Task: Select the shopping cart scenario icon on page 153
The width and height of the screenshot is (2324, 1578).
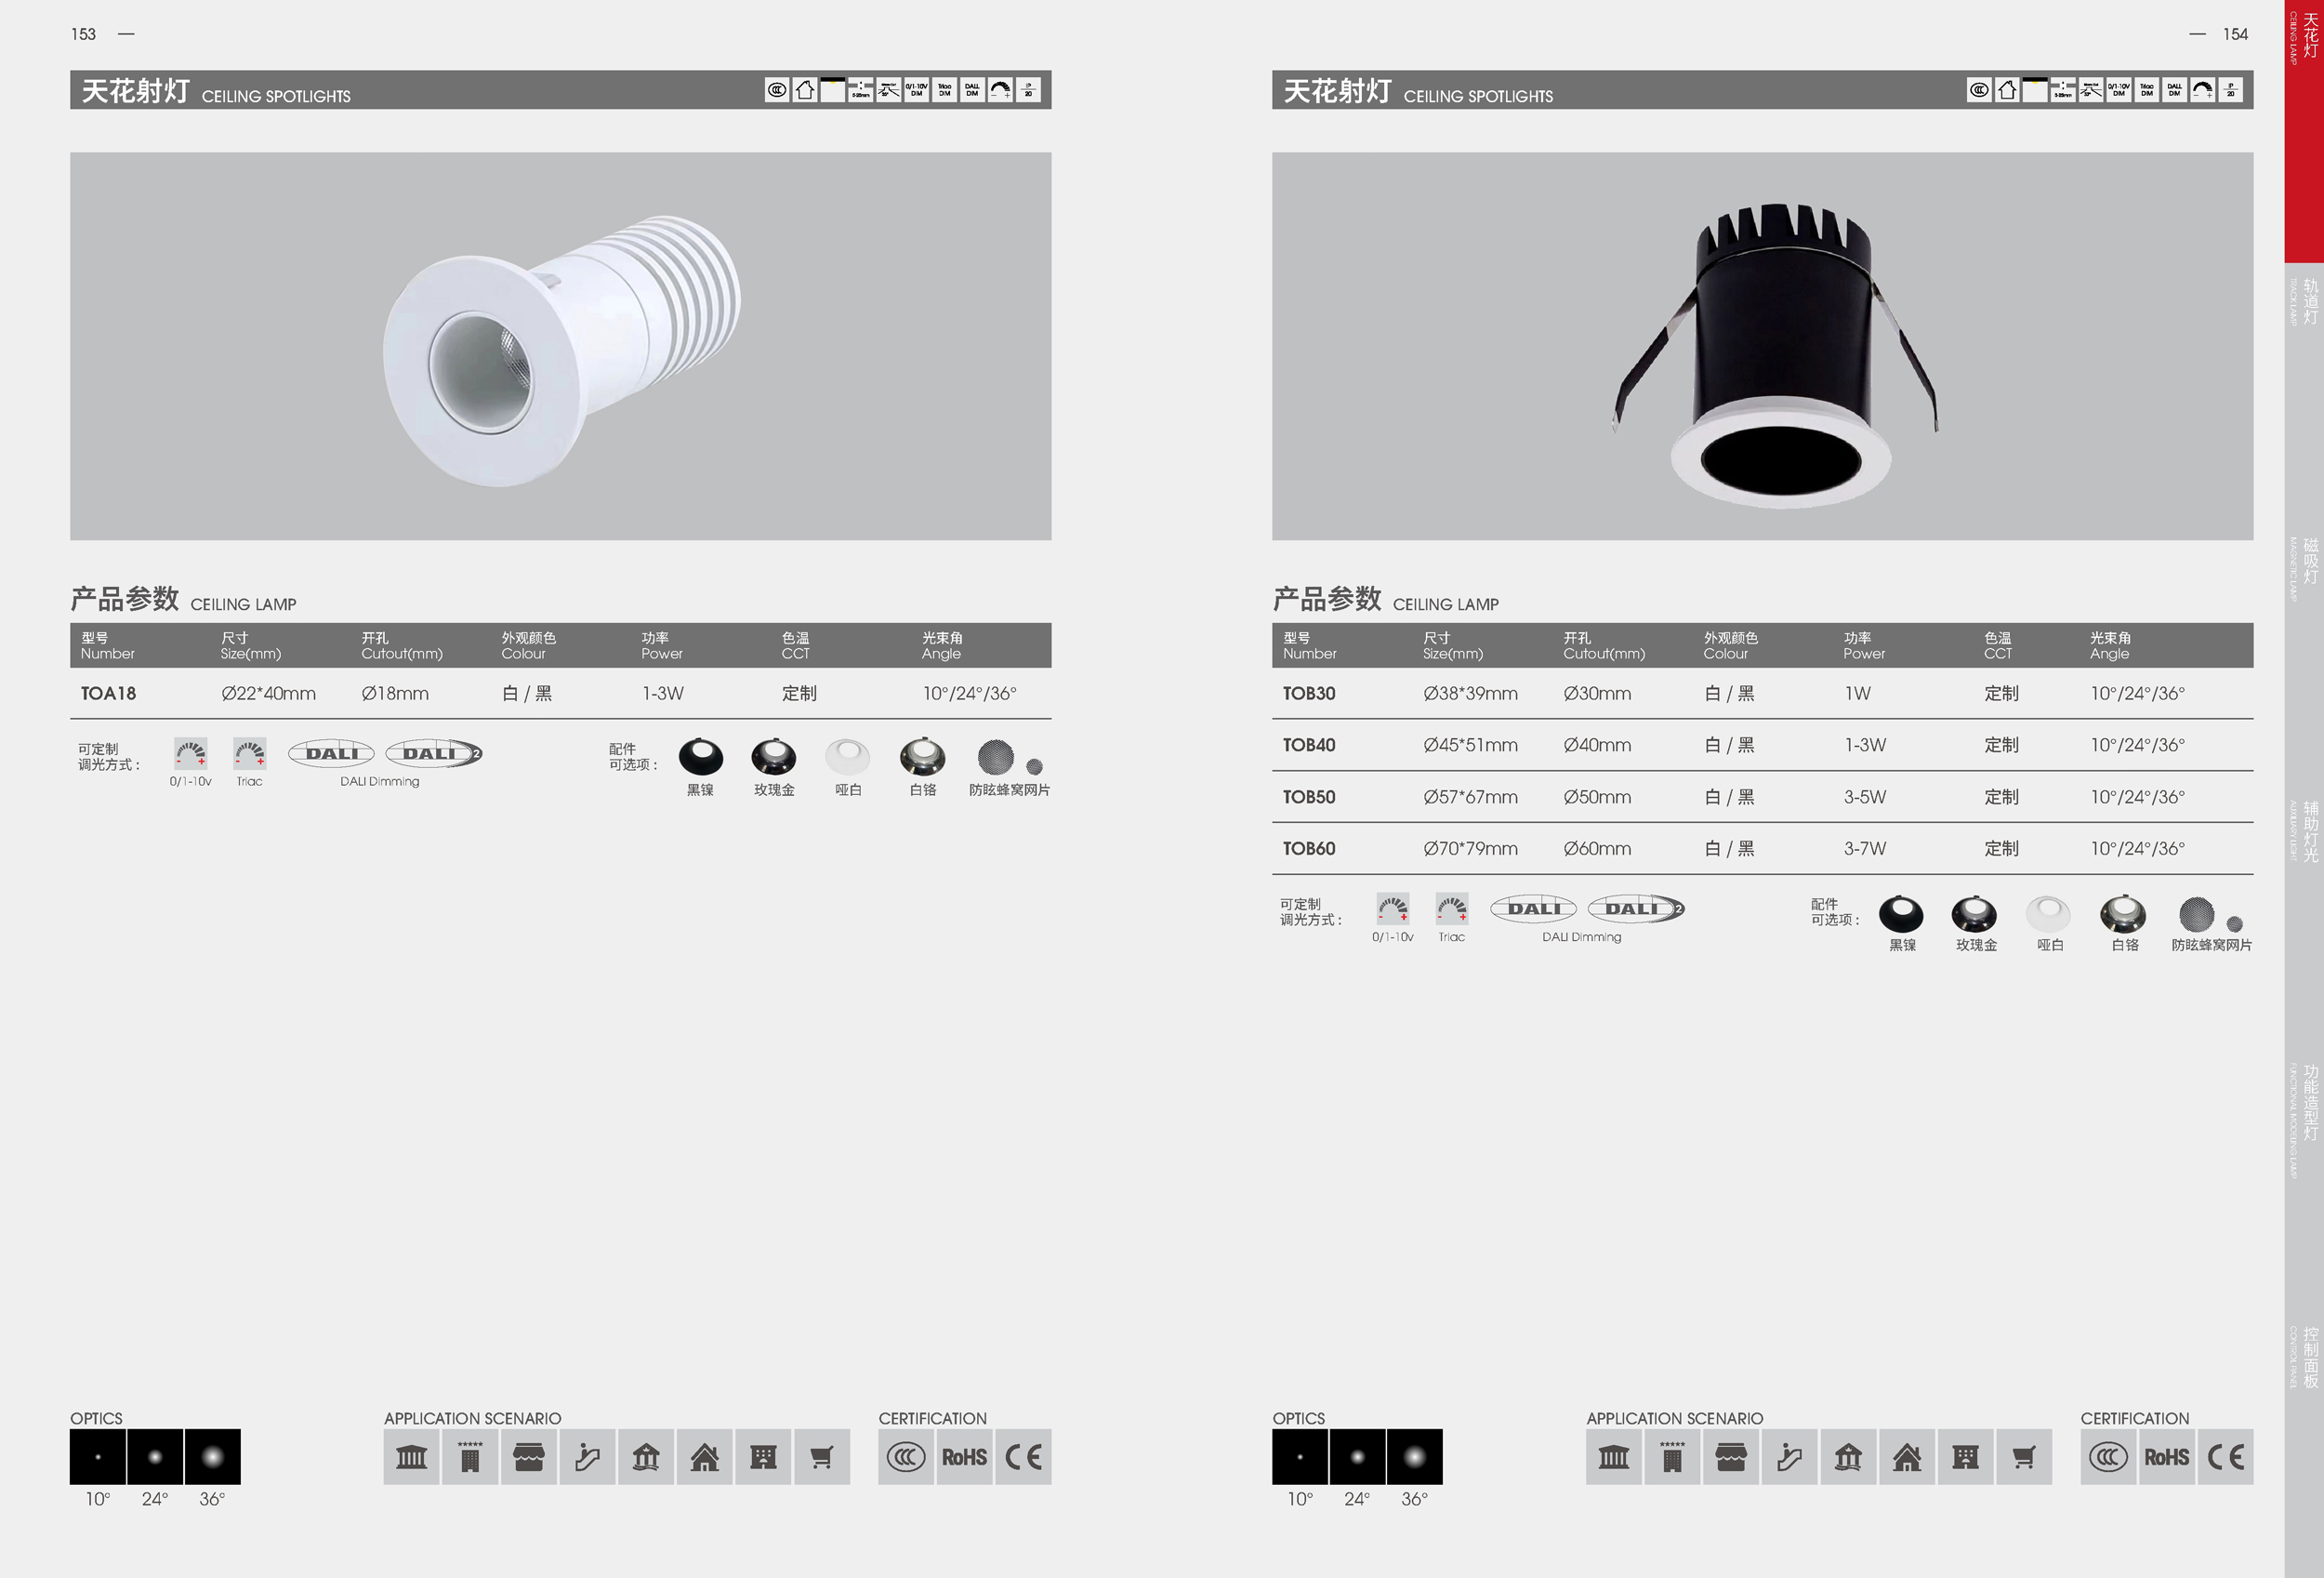Action: pos(821,1457)
